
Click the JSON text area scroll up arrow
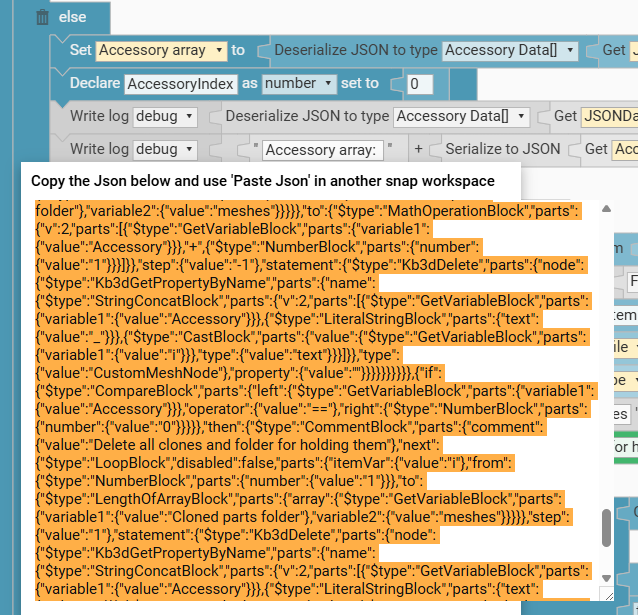[606, 209]
